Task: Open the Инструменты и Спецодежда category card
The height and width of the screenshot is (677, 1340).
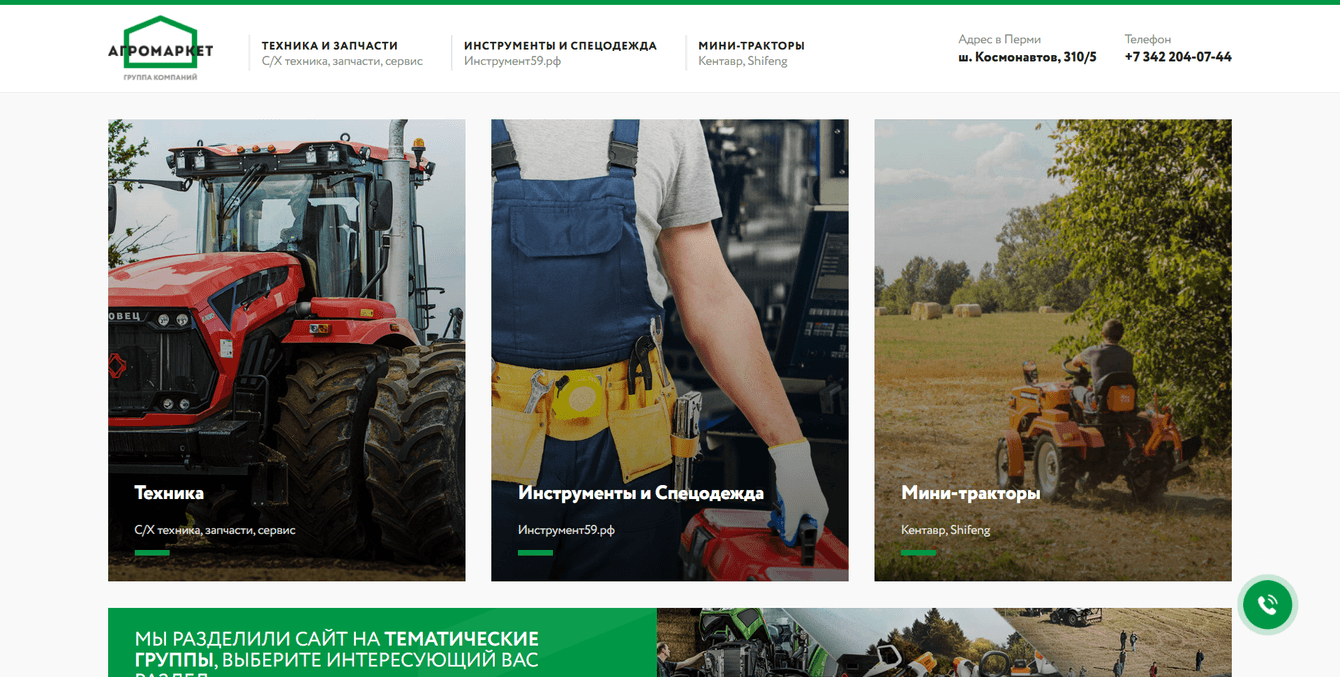Action: pyautogui.click(x=669, y=350)
